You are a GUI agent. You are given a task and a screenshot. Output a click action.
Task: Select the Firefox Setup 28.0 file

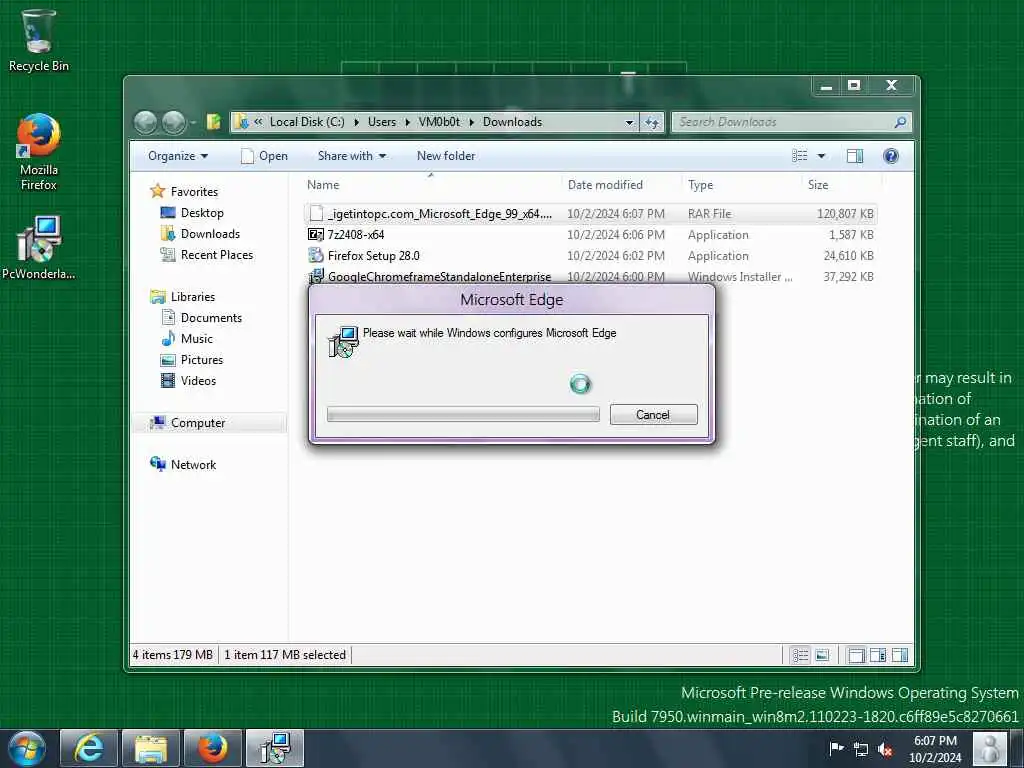tap(590, 255)
